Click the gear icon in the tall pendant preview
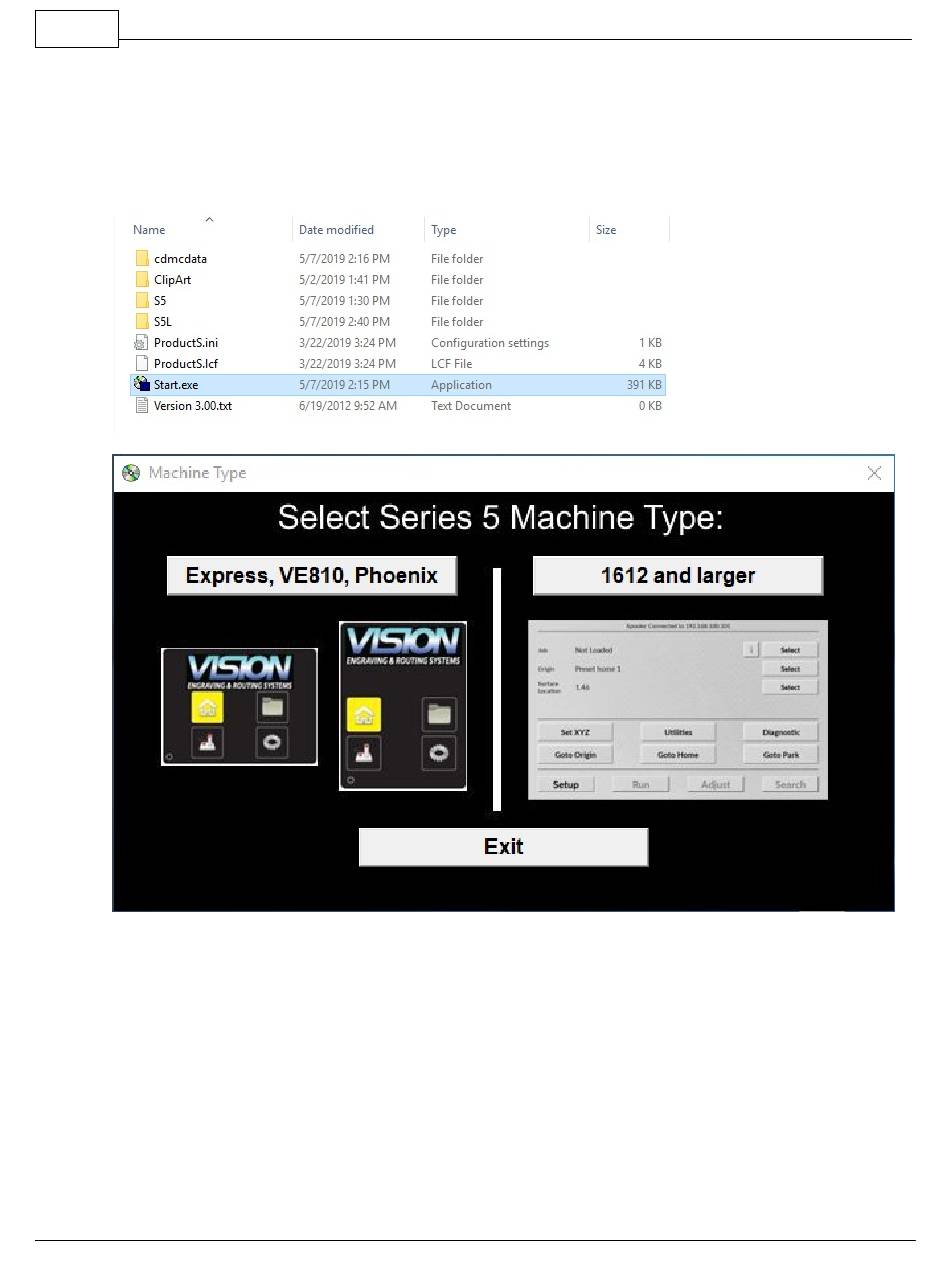 pos(439,754)
